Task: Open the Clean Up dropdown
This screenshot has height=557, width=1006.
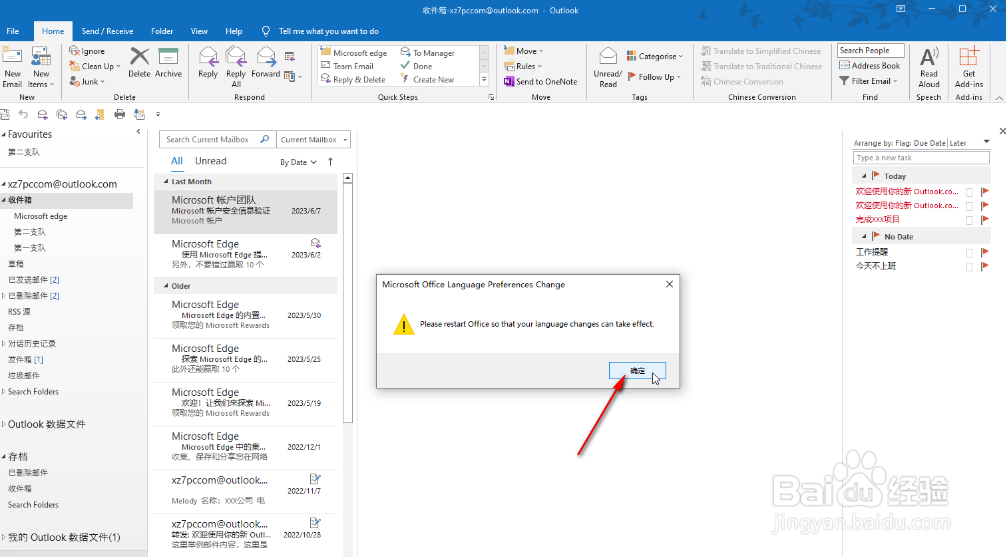Action: pos(94,66)
